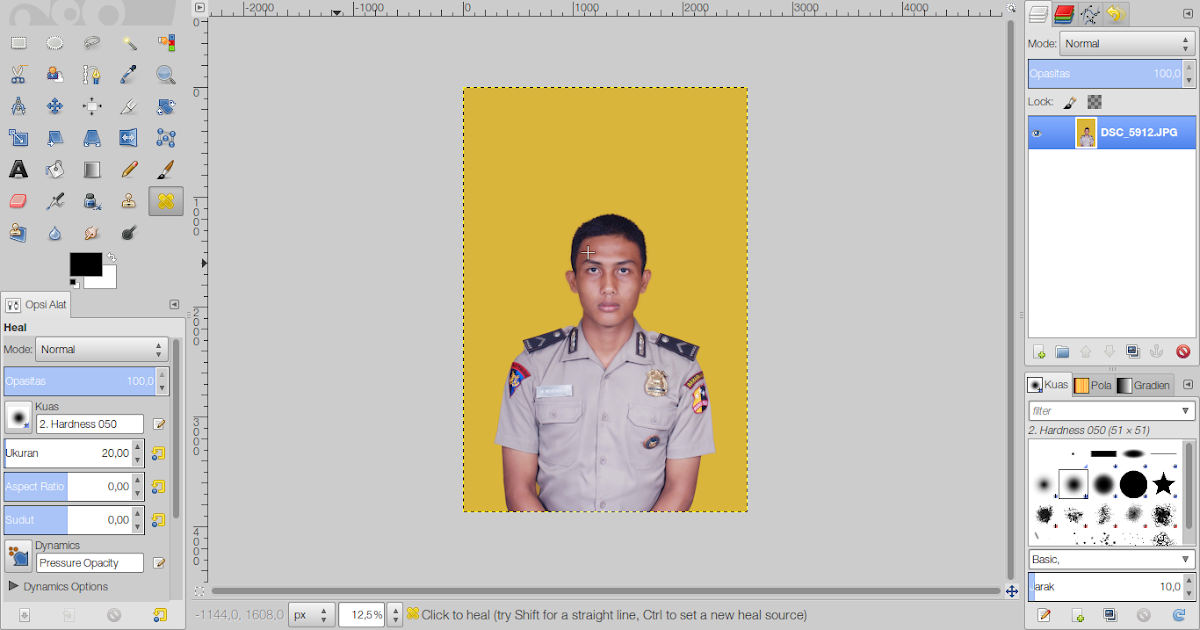Select the Perspective tool
This screenshot has width=1200, height=630.
[x=92, y=138]
